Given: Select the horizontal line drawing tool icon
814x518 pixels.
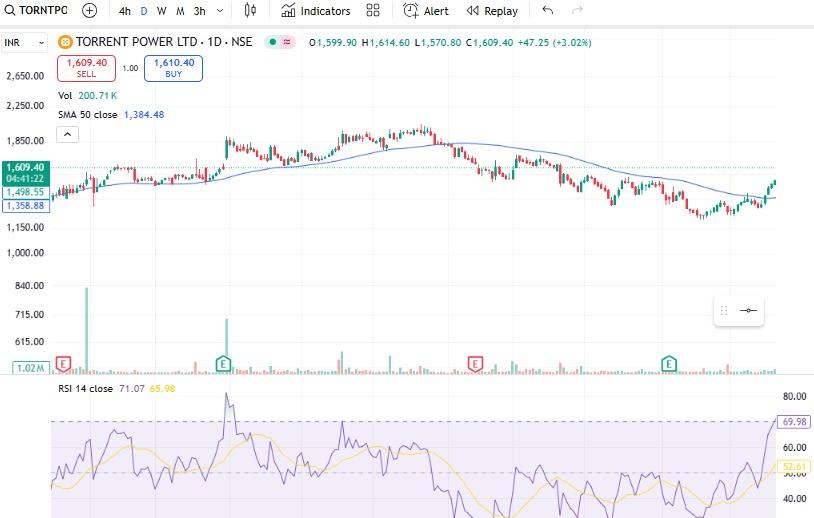Looking at the screenshot, I should pos(748,310).
